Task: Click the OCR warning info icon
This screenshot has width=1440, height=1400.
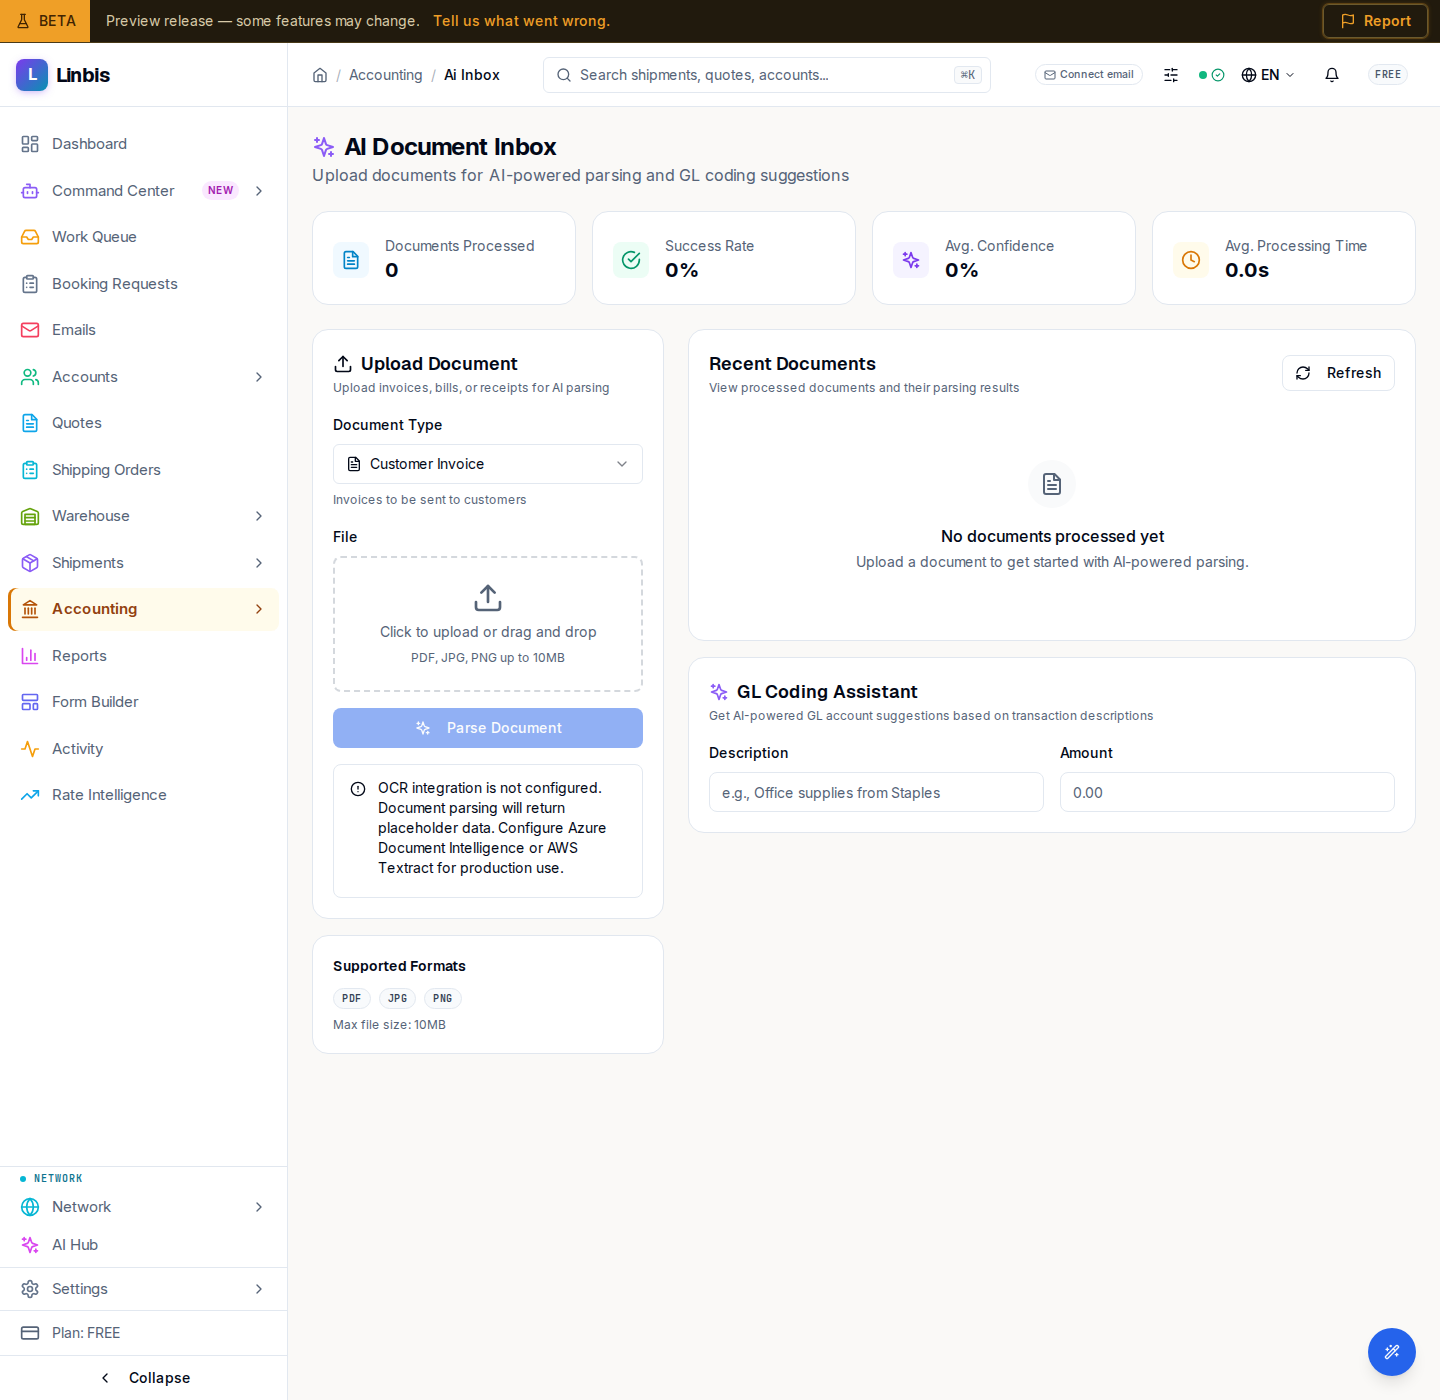Action: click(358, 789)
